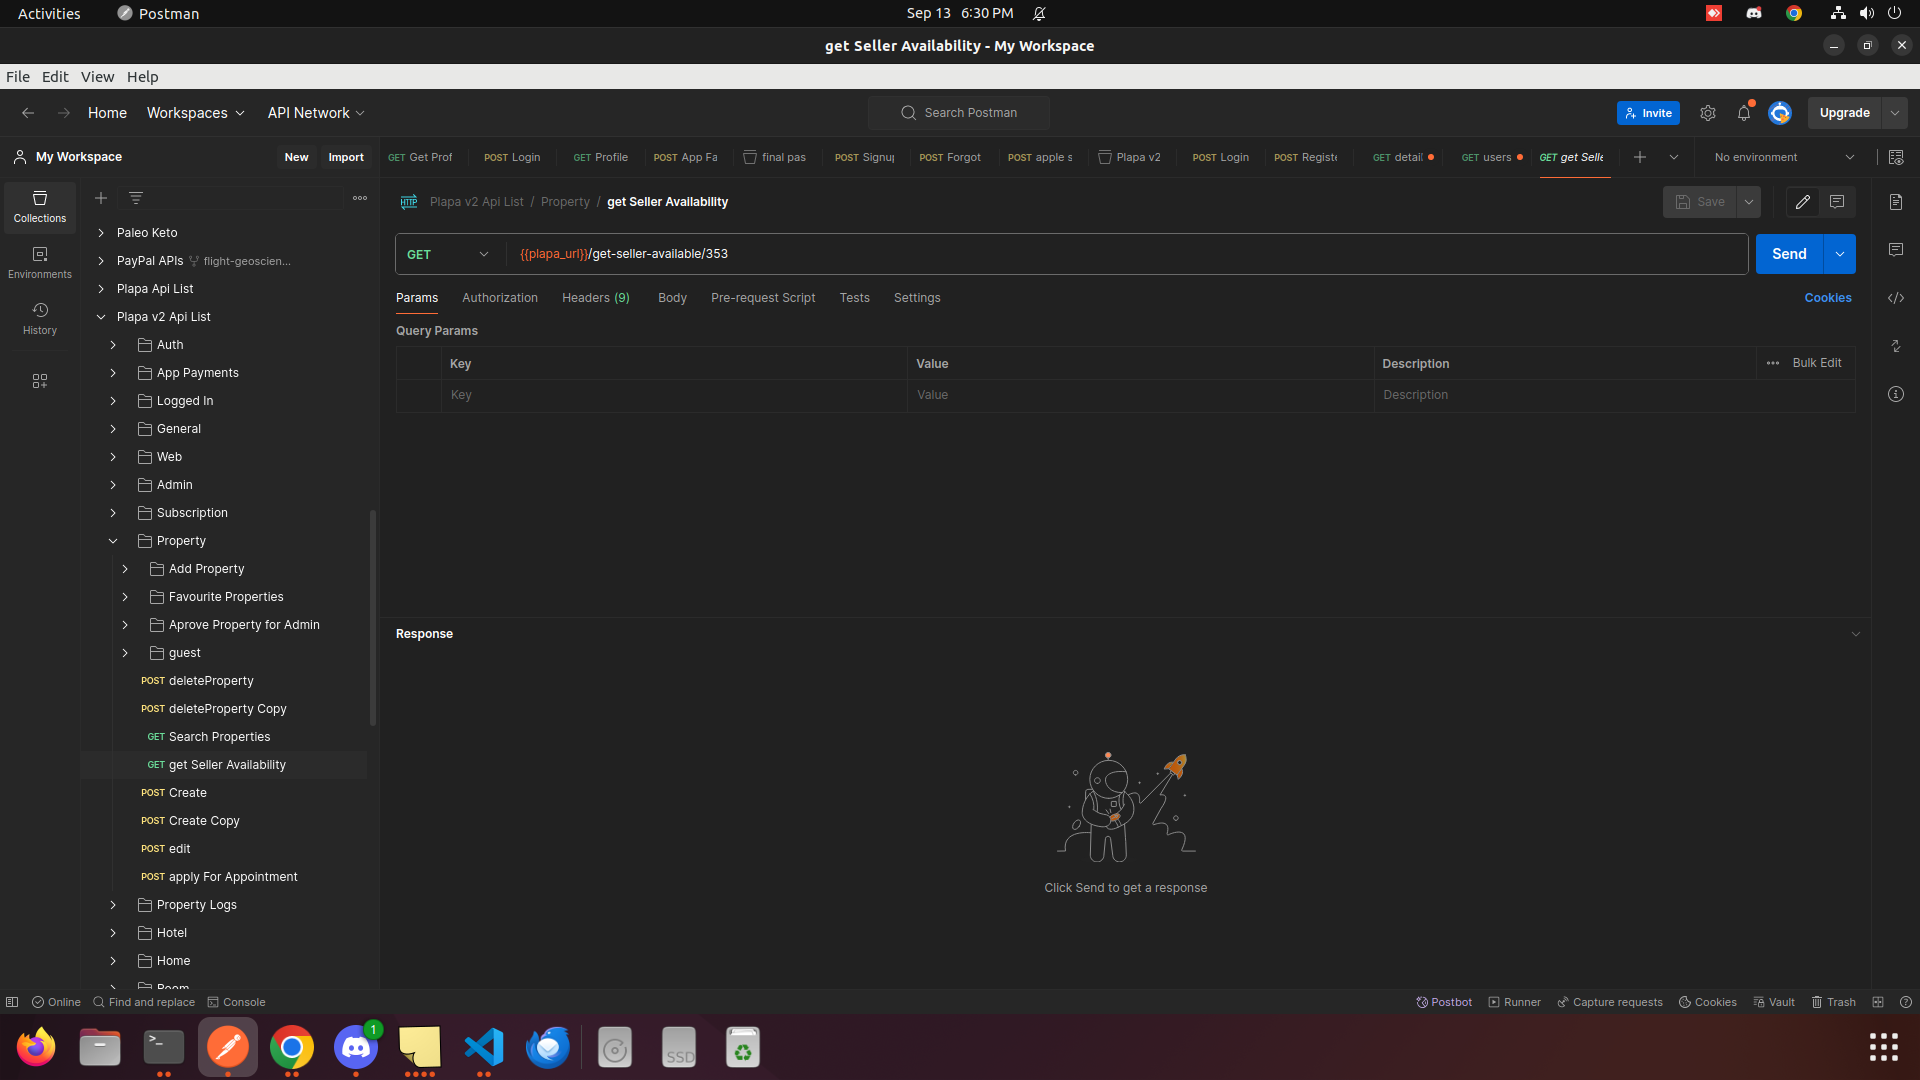Expand the Add Property folder
The width and height of the screenshot is (1920, 1080).
click(125, 569)
